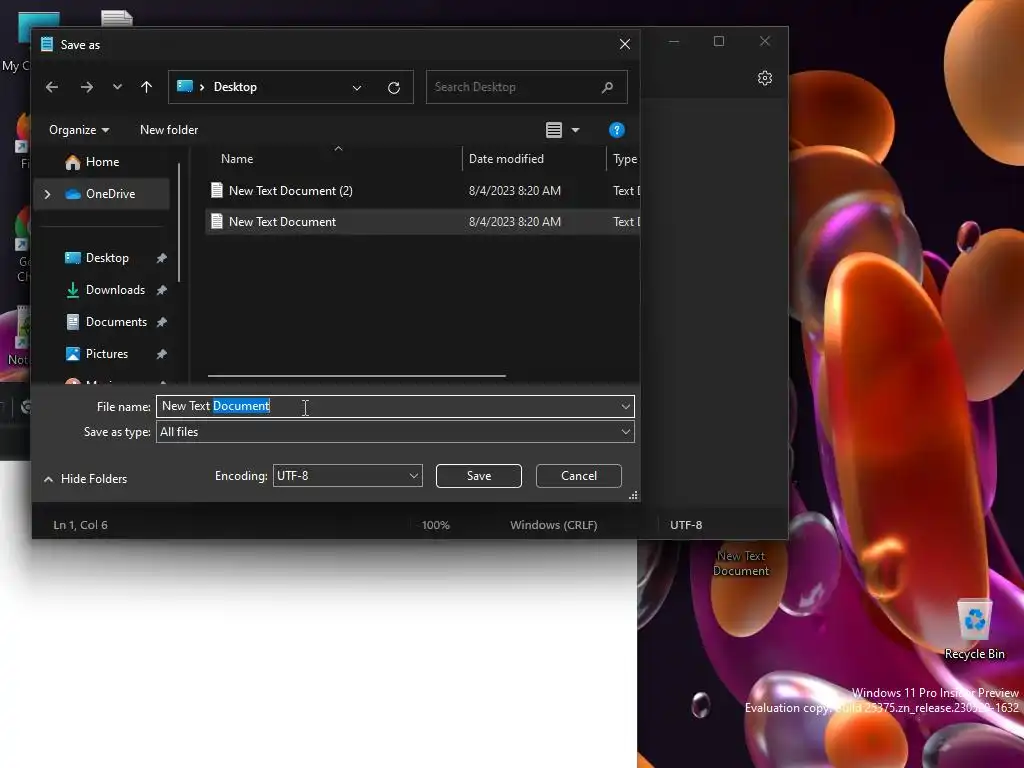This screenshot has width=1024, height=768.
Task: Select OneDrive in the navigation pane
Action: pos(102,194)
